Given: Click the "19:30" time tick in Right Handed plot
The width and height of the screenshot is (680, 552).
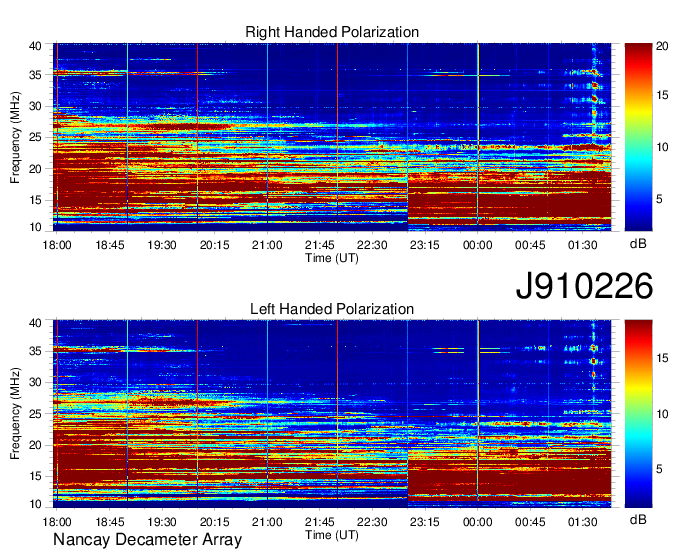Looking at the screenshot, I should 162,245.
